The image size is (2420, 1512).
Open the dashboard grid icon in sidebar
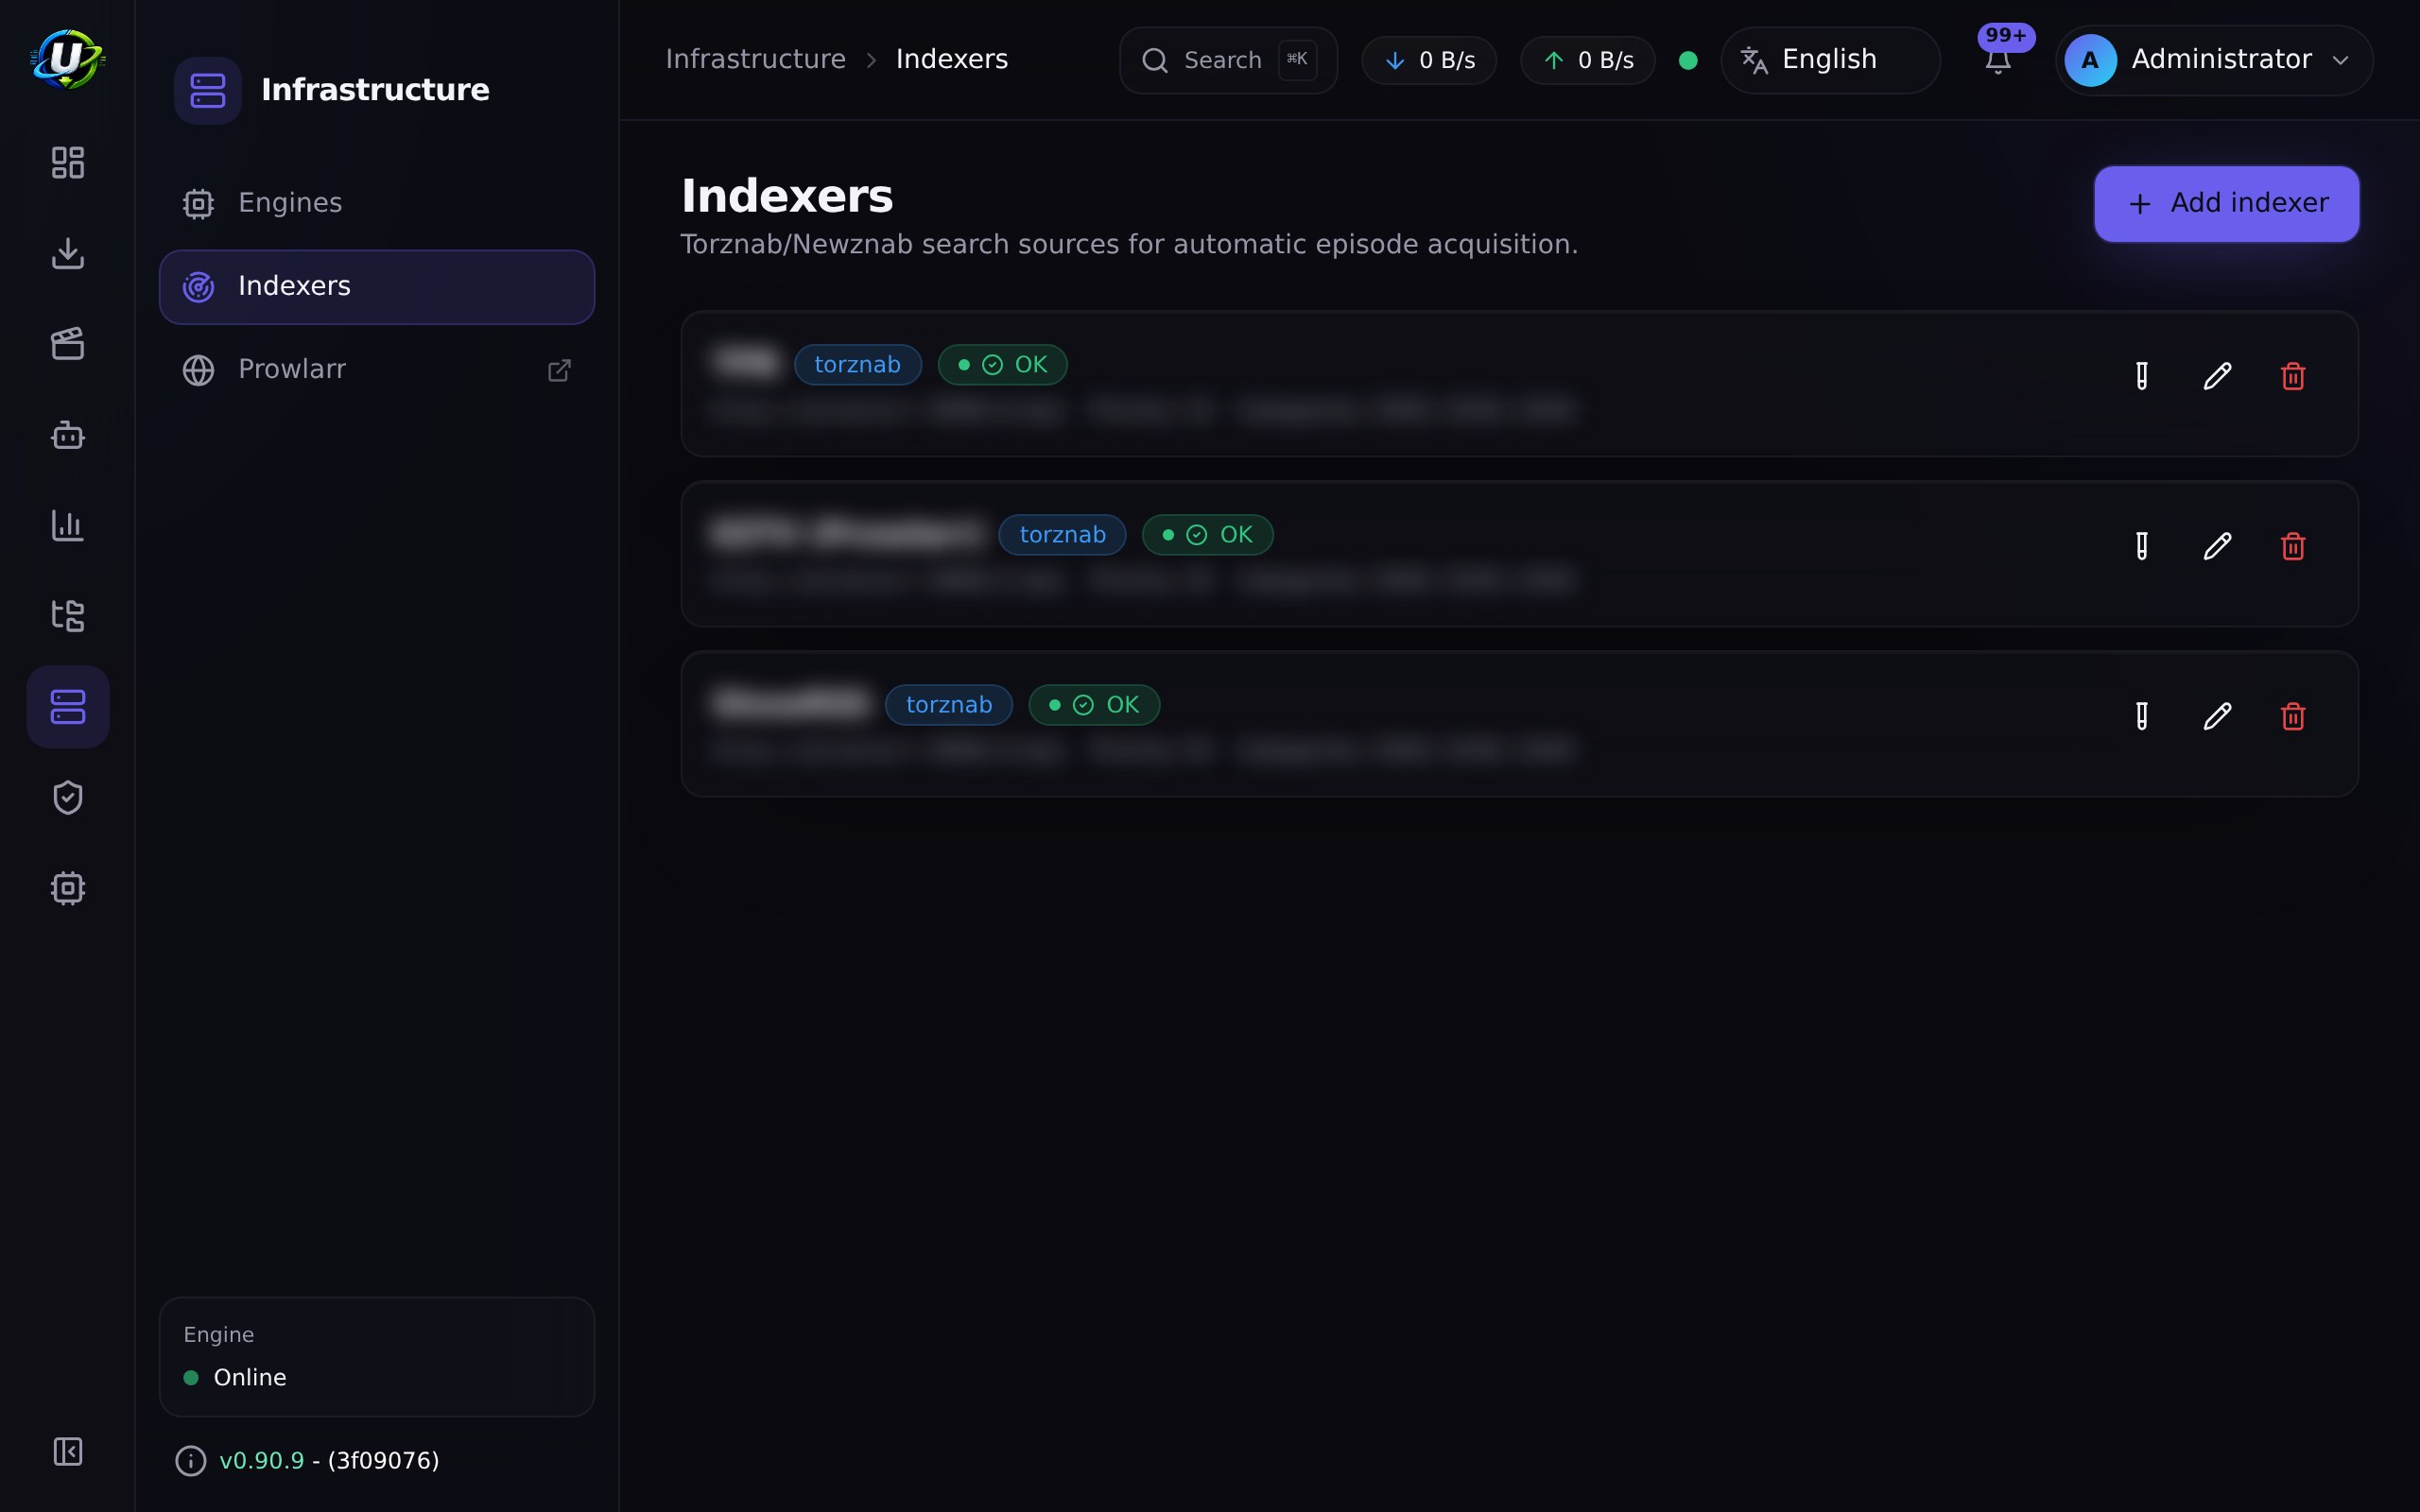(67, 162)
